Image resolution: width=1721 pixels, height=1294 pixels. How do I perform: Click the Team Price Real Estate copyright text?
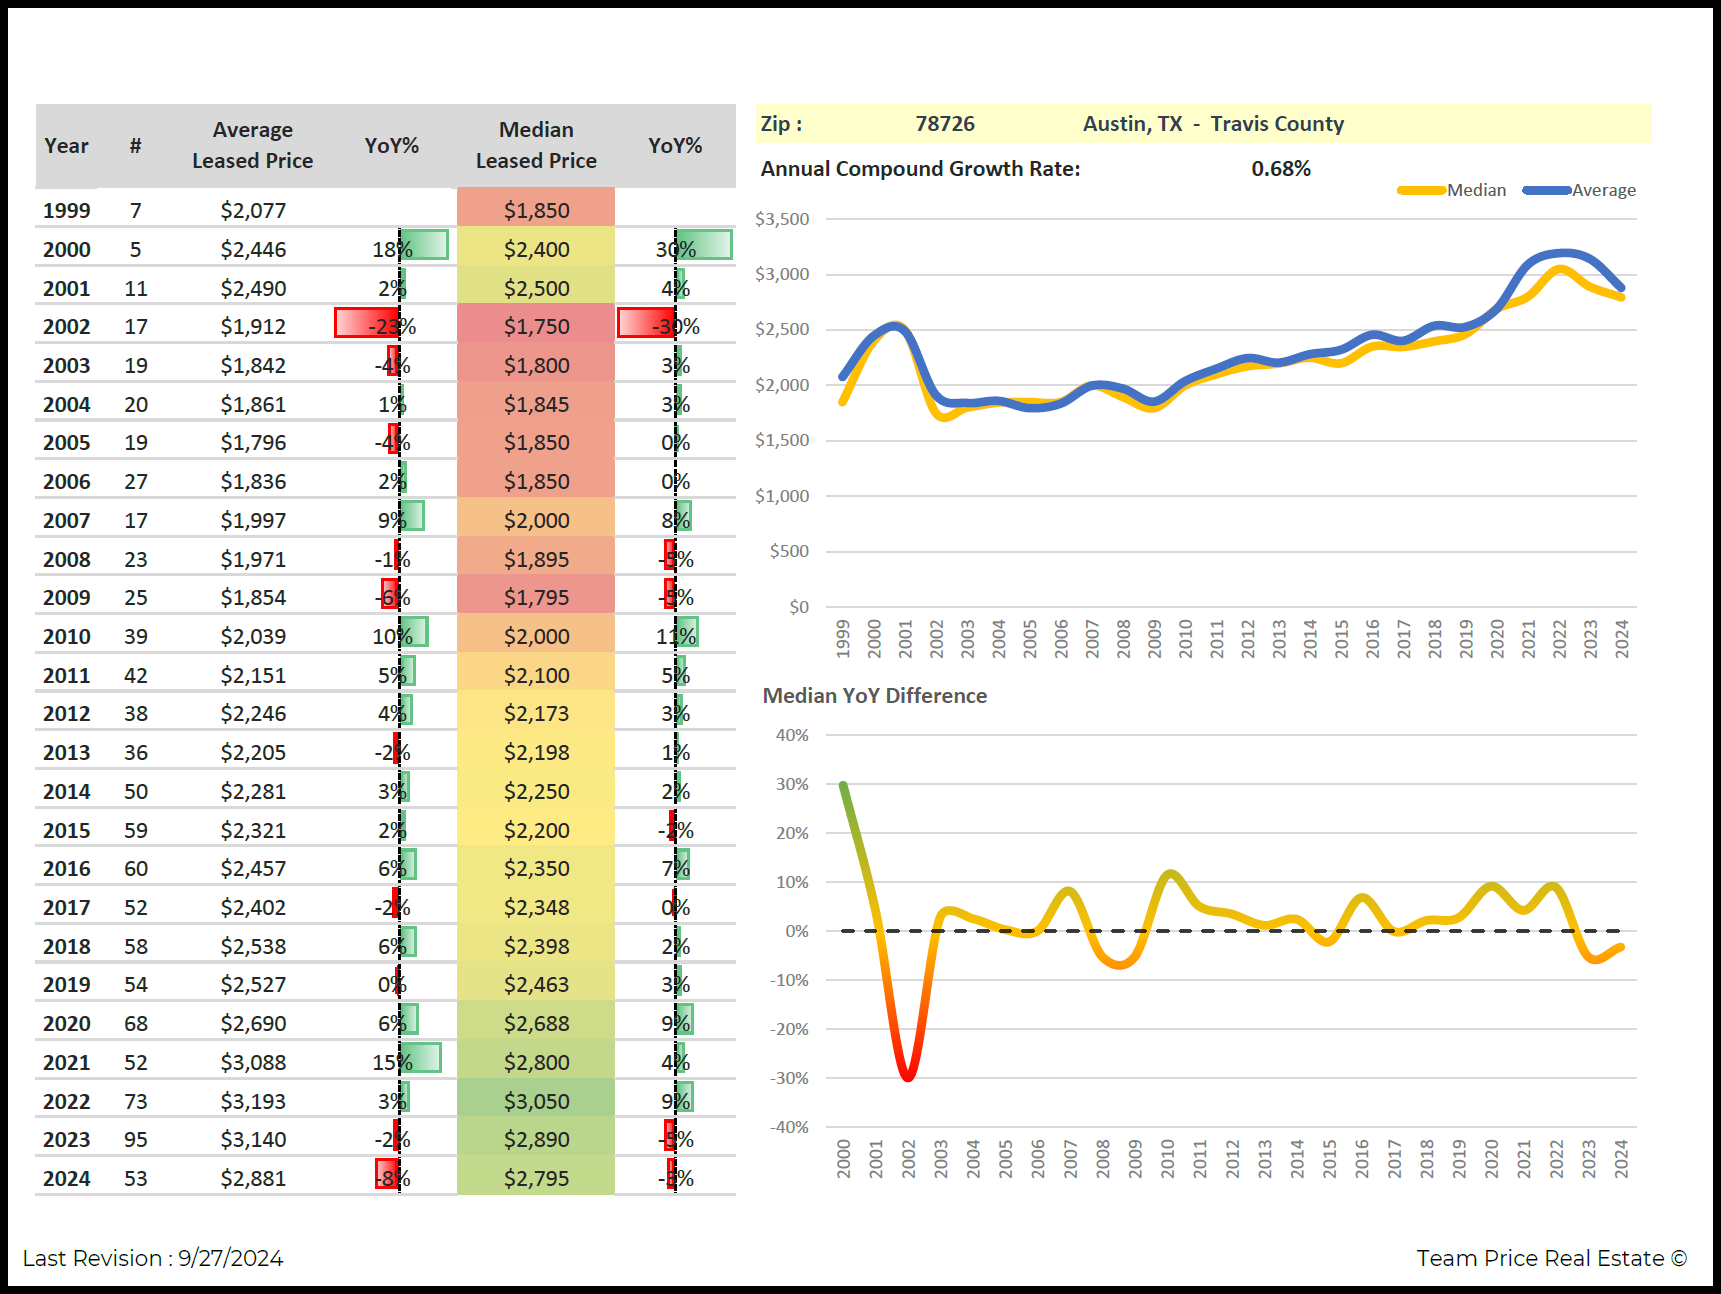coord(1551,1258)
